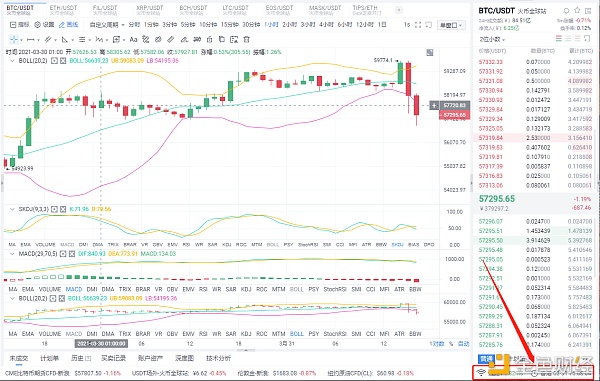The height and width of the screenshot is (381, 600).
Task: Open SKDJ(9,3,3) indicator settings icon
Action: pos(54,209)
